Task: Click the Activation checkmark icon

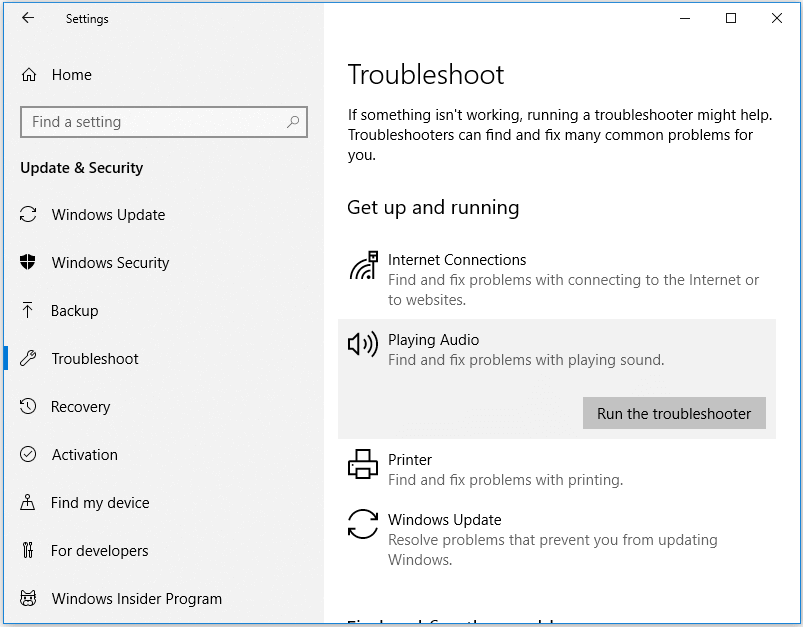Action: (x=30, y=455)
